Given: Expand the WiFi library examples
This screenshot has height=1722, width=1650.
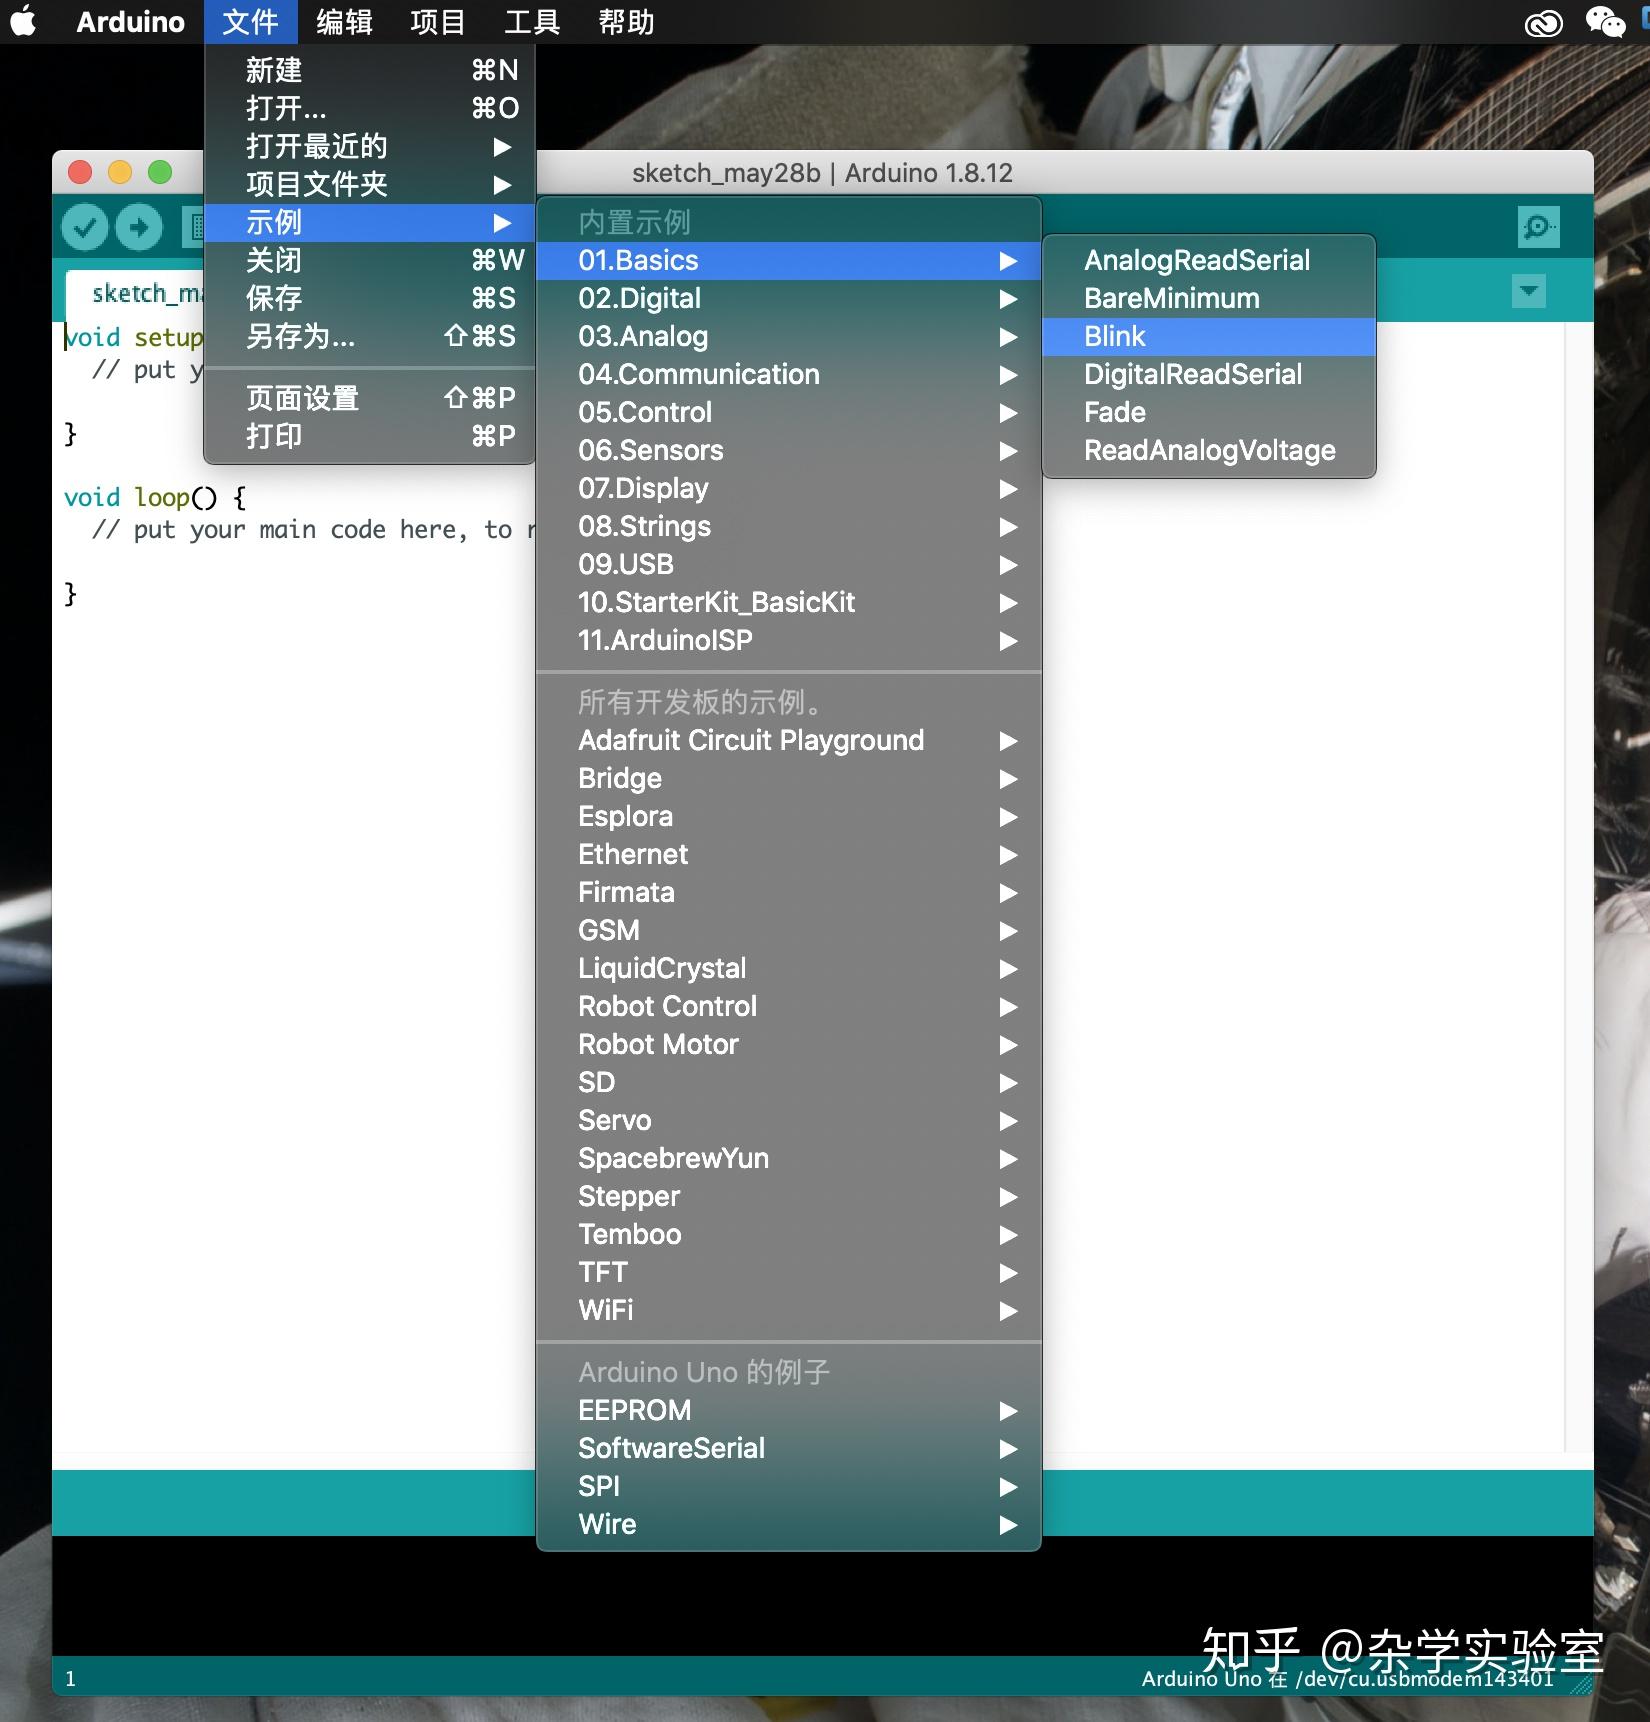Looking at the screenshot, I should 789,1310.
